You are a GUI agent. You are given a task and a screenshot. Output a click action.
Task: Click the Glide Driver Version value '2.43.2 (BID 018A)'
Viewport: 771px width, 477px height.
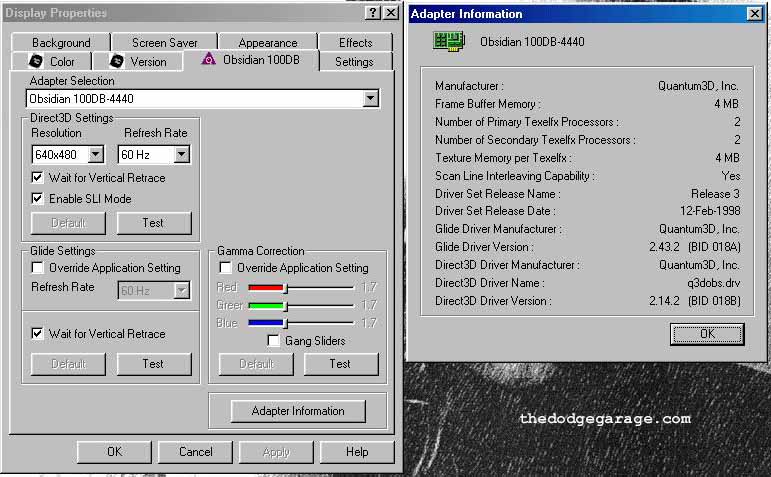695,247
